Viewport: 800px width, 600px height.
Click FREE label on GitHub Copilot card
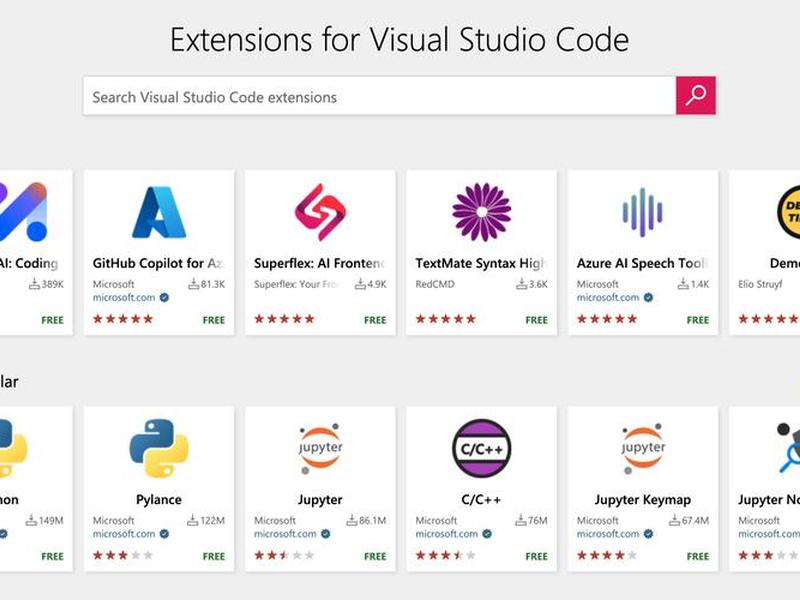pyautogui.click(x=214, y=320)
